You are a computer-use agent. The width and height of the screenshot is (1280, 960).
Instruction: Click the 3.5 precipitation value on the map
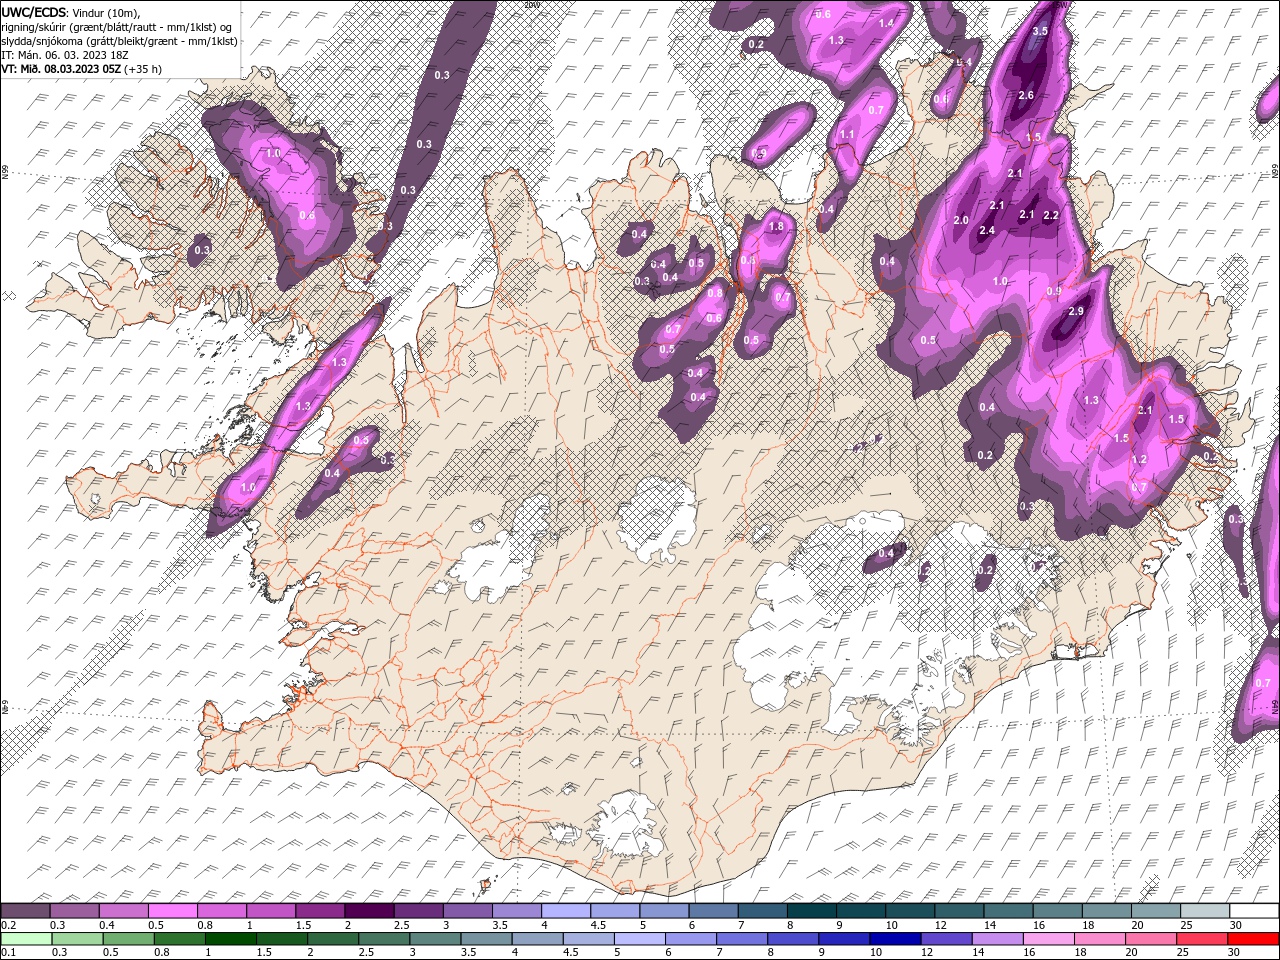point(1040,31)
